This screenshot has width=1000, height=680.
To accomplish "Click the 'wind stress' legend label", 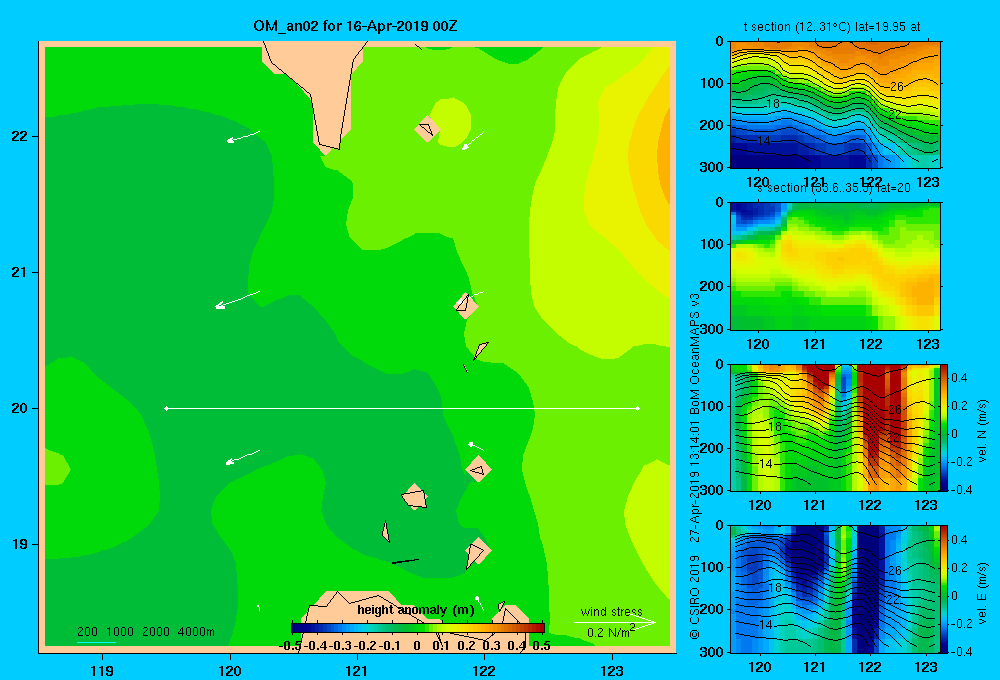I will pyautogui.click(x=612, y=611).
